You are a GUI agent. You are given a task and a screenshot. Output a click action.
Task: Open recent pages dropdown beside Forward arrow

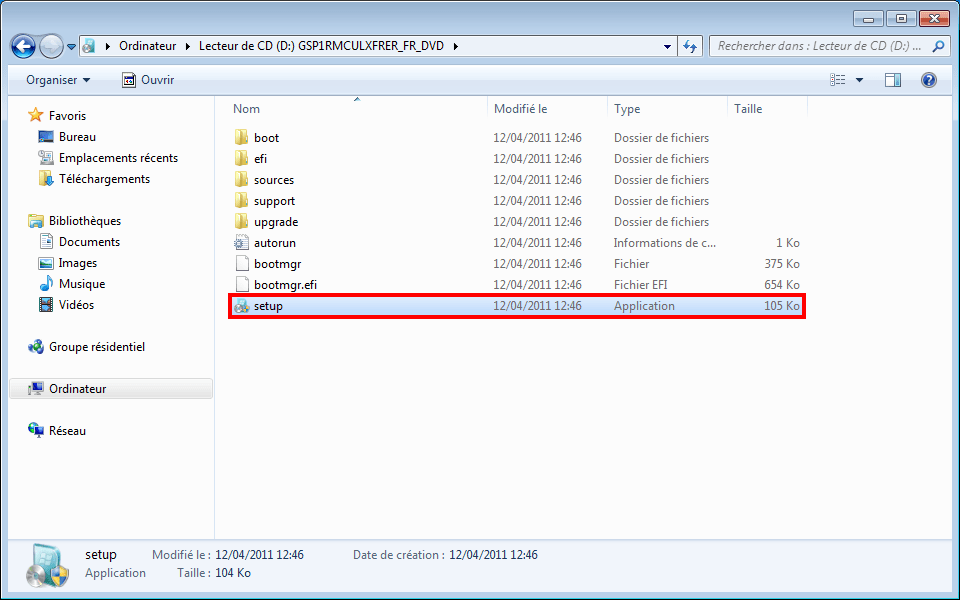[71, 47]
